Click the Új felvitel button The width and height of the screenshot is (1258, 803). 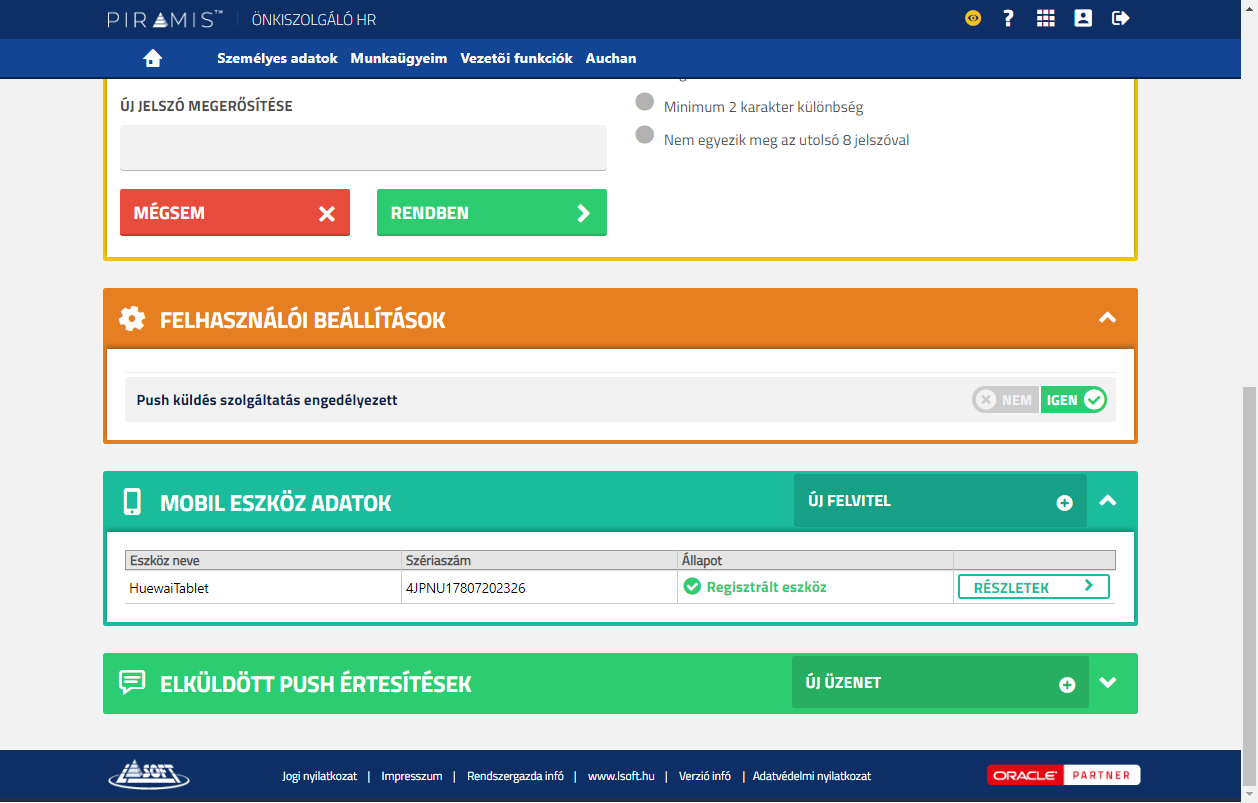tap(939, 501)
